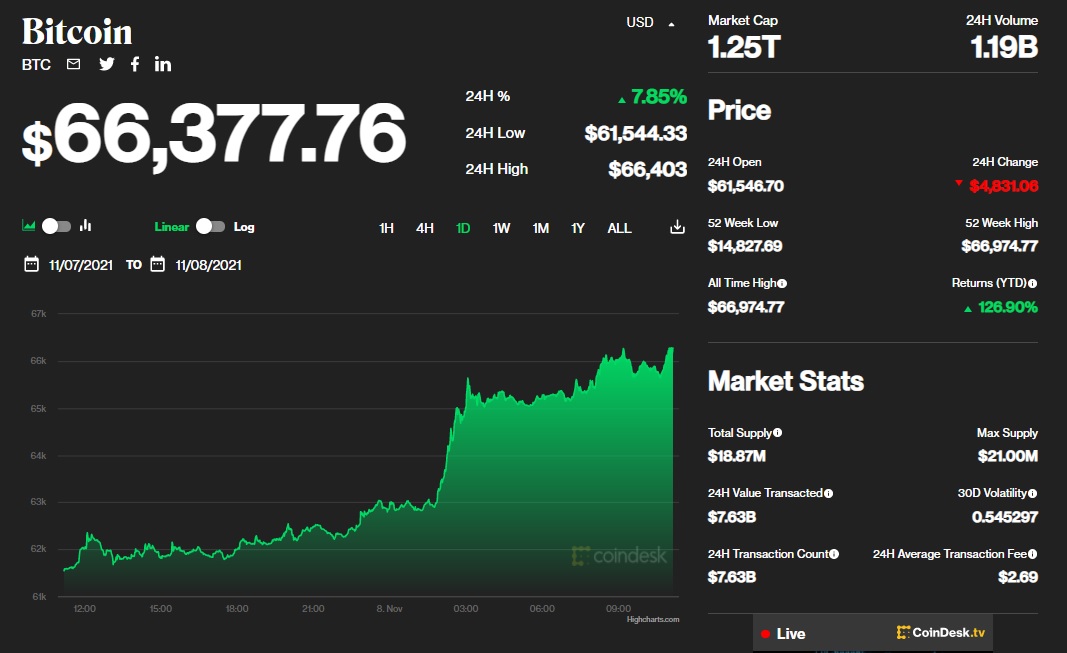This screenshot has width=1067, height=653.
Task: Share Bitcoin page via email icon
Action: [x=73, y=64]
